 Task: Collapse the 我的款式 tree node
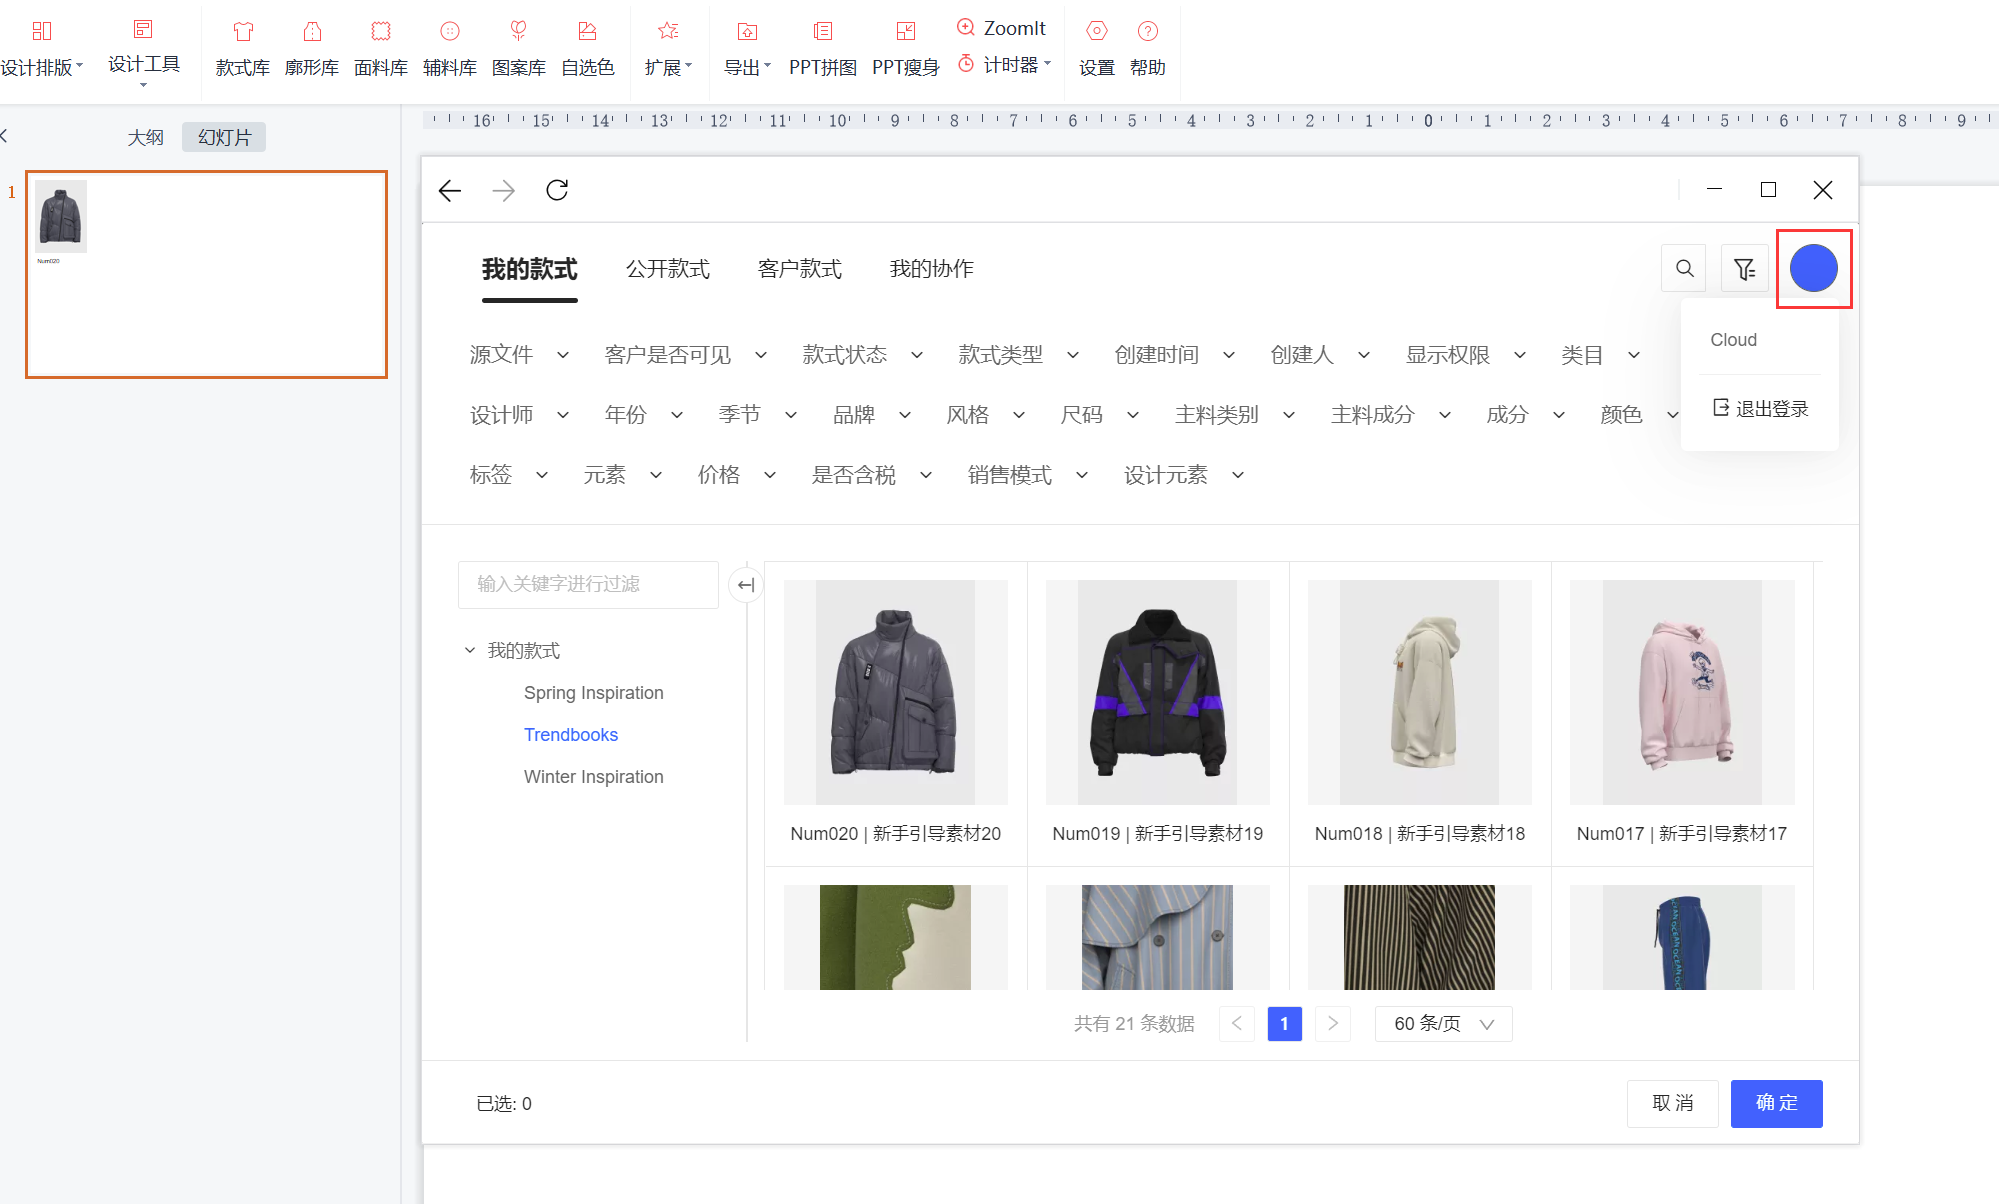coord(469,650)
